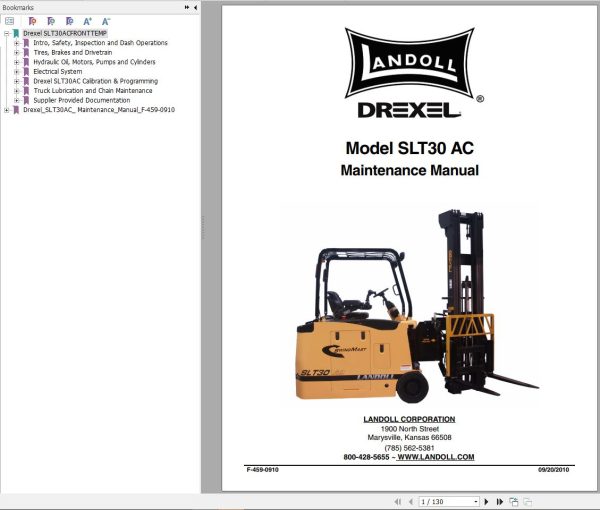The image size is (600, 510).
Task: Open Drexel_SLT30AC_ Maintenance_Manual_F-459-0910 bookmark
Action: pyautogui.click(x=99, y=110)
